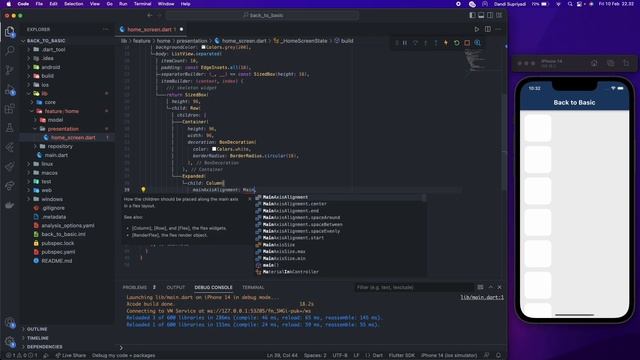
Task: Open Run and Debug view
Action: click(x=10, y=89)
